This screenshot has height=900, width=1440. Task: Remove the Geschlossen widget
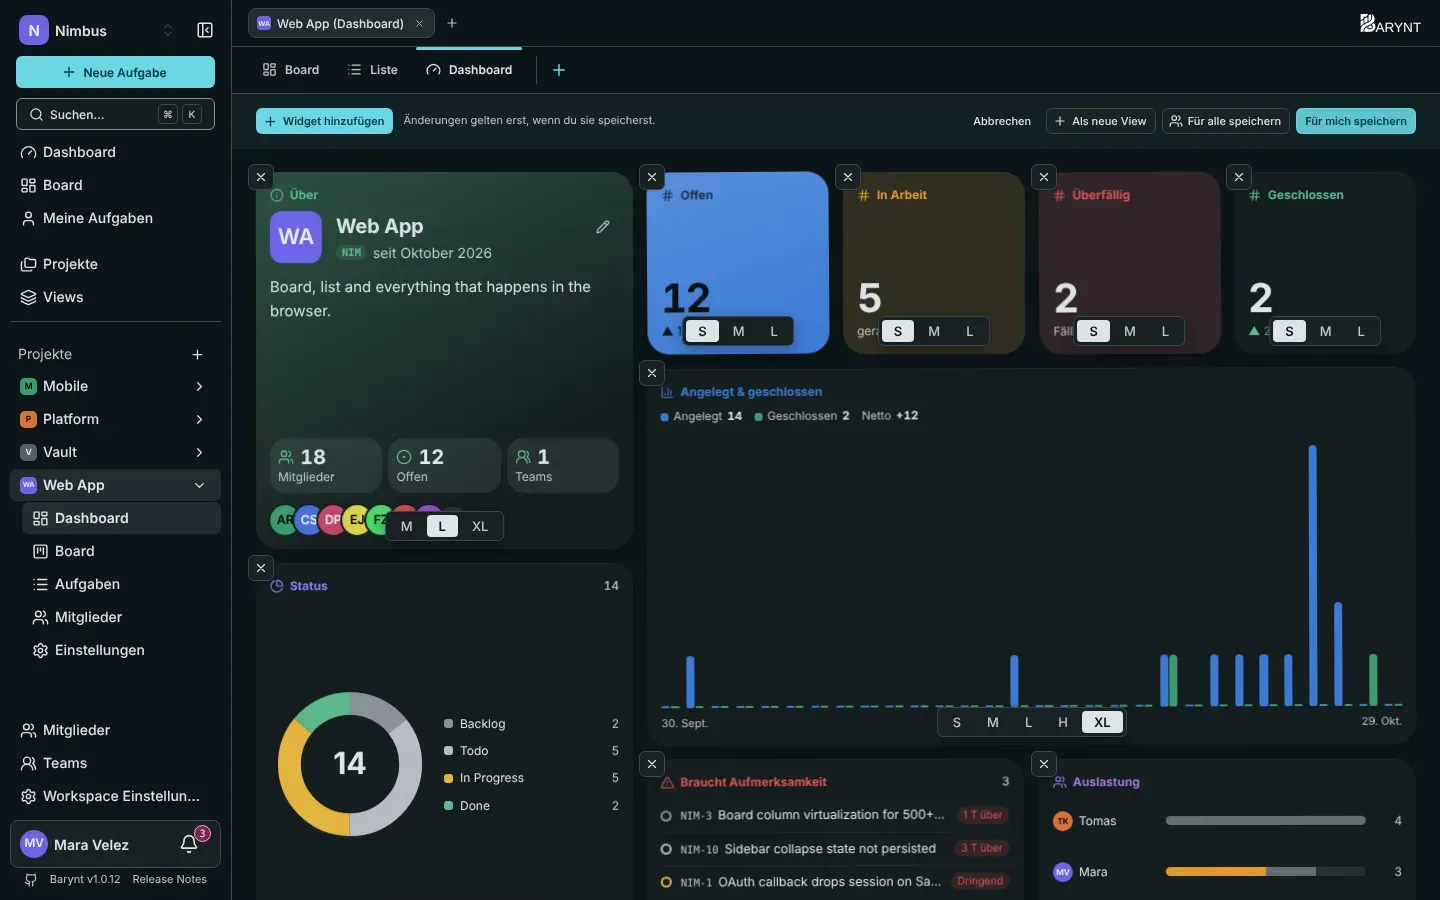(x=1239, y=177)
